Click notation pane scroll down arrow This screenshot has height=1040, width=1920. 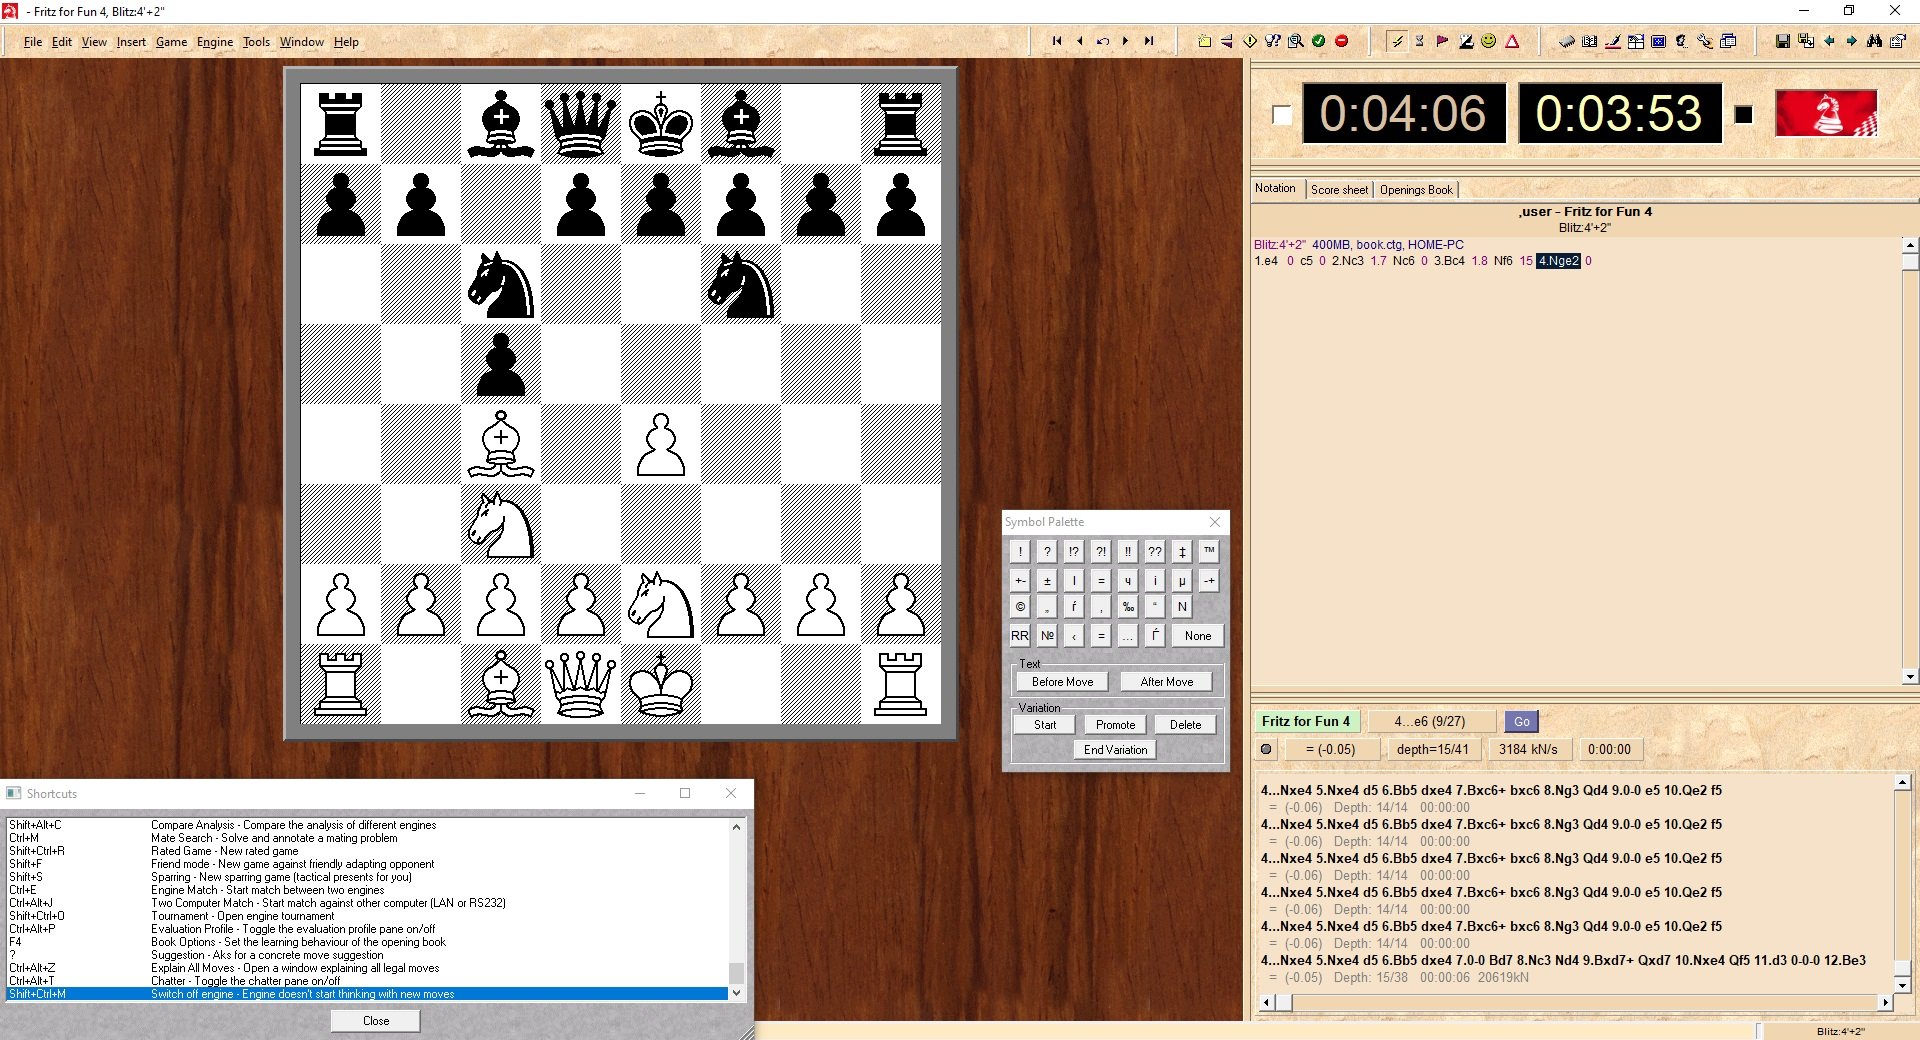pos(1910,676)
